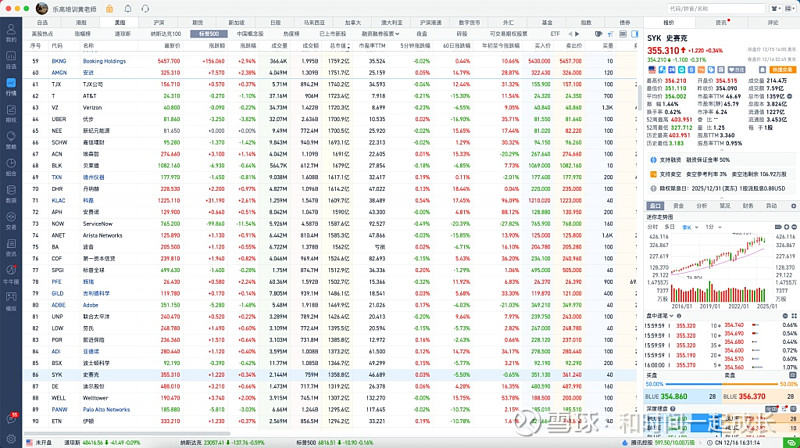Open Palo Alto Networks row
800x448 pixels.
[331, 409]
